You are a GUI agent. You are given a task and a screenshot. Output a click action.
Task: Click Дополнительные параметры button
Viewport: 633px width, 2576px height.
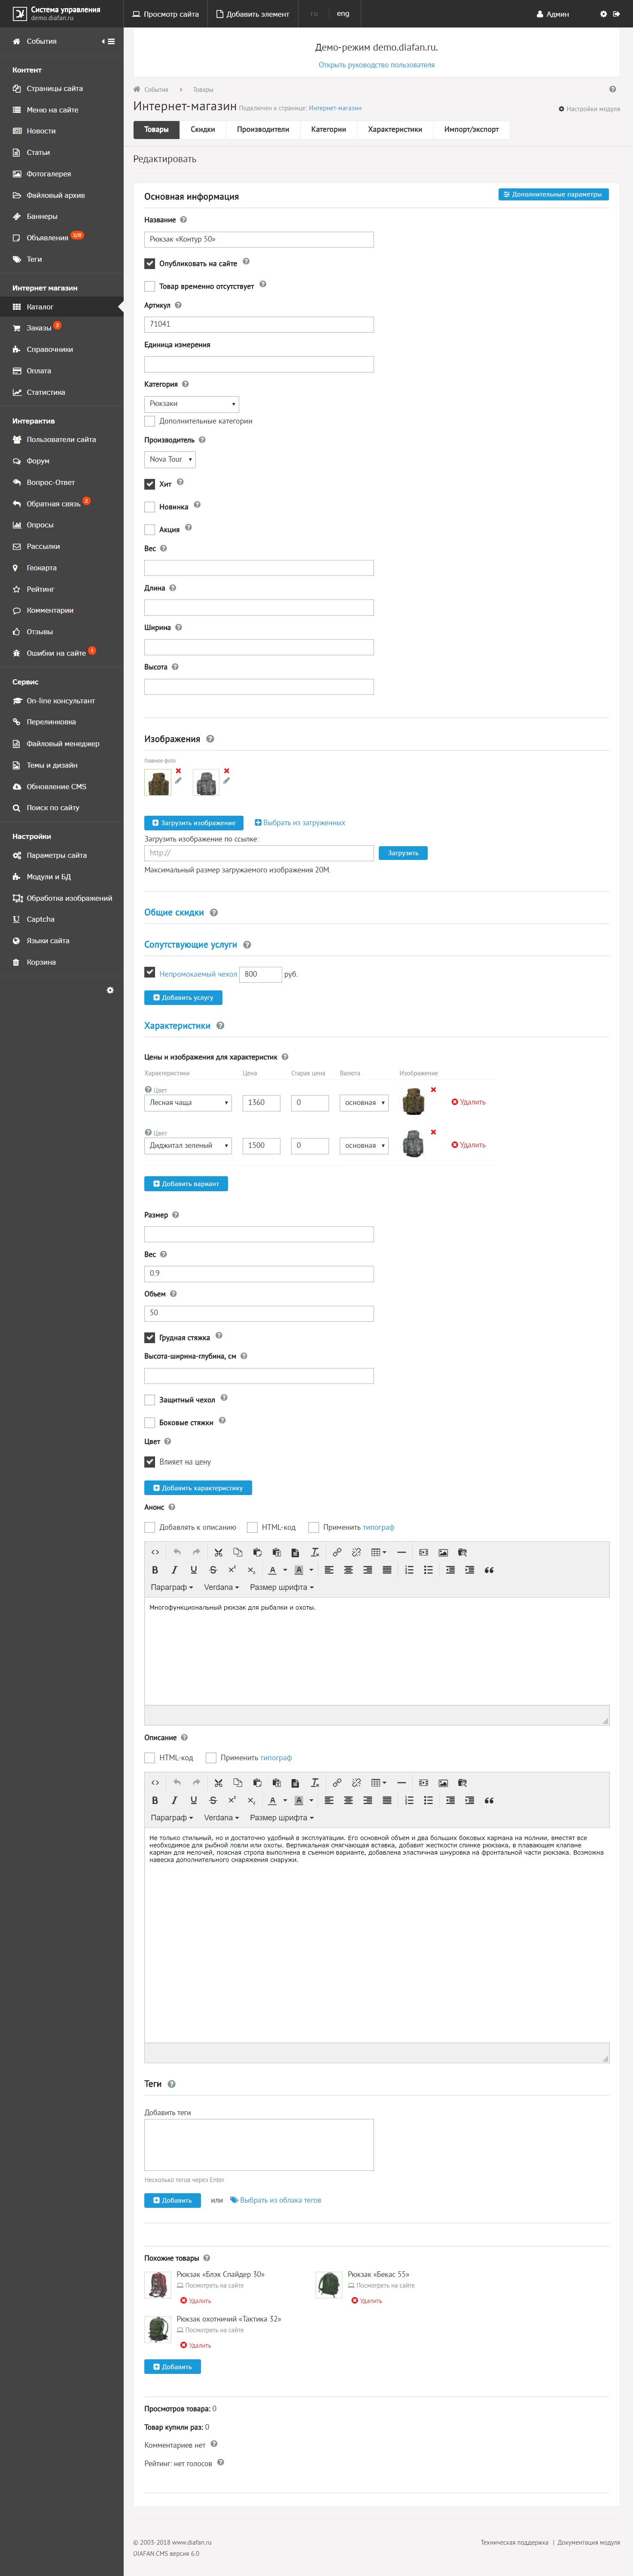[x=554, y=194]
